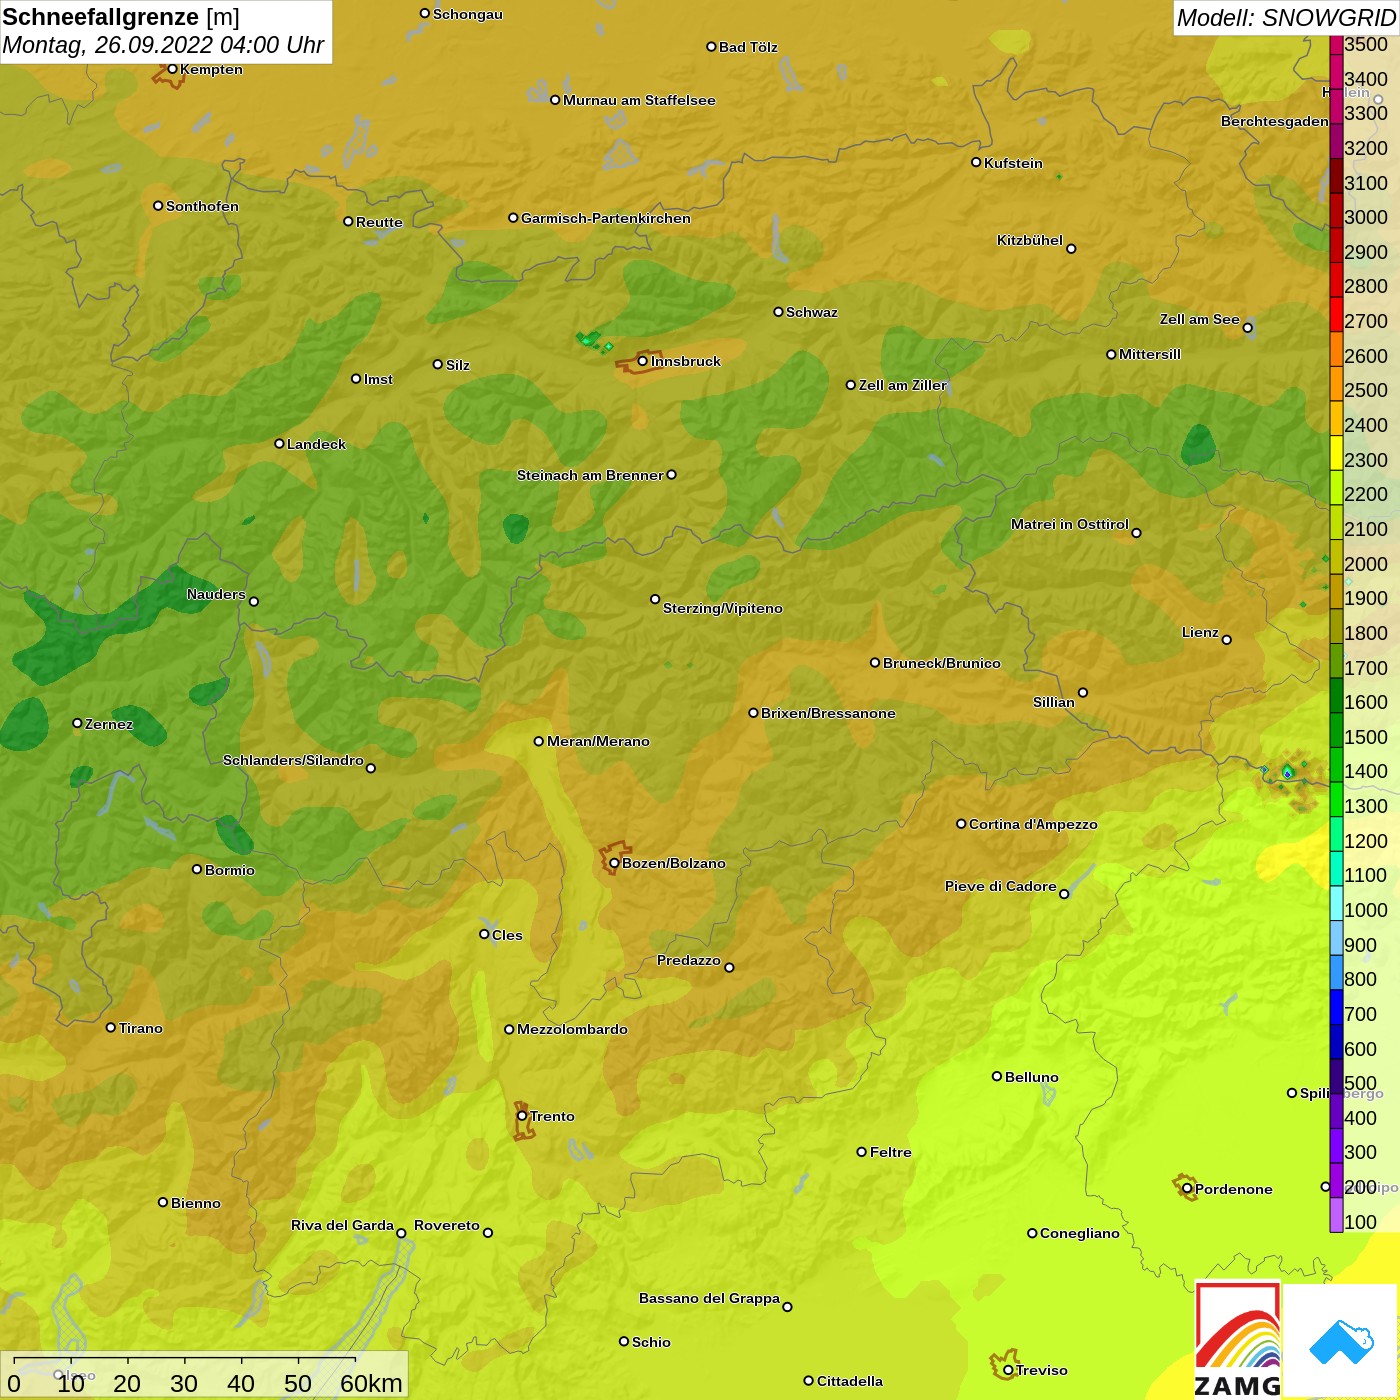Click the Kufstein location dot
Viewport: 1400px width, 1400px height.
(x=976, y=162)
